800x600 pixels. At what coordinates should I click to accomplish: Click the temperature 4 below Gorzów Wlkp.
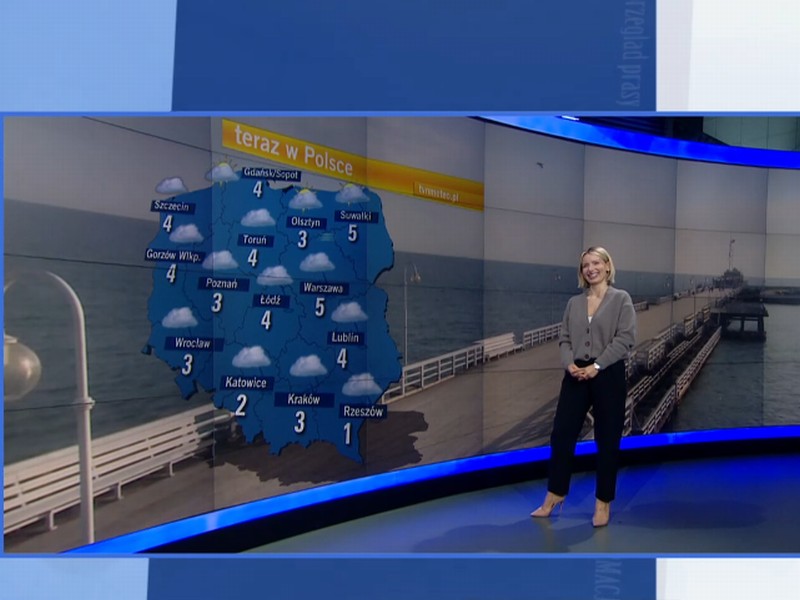(171, 273)
